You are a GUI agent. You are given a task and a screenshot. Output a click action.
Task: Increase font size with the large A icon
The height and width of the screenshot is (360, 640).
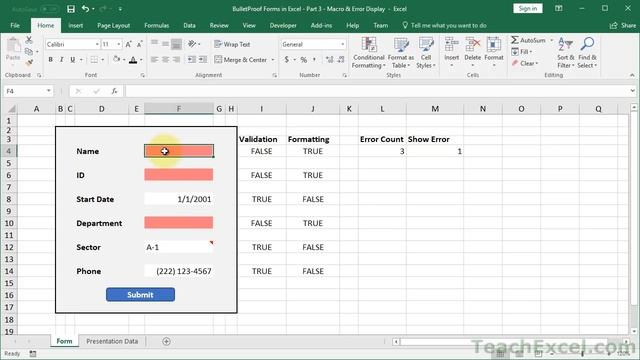coord(128,44)
